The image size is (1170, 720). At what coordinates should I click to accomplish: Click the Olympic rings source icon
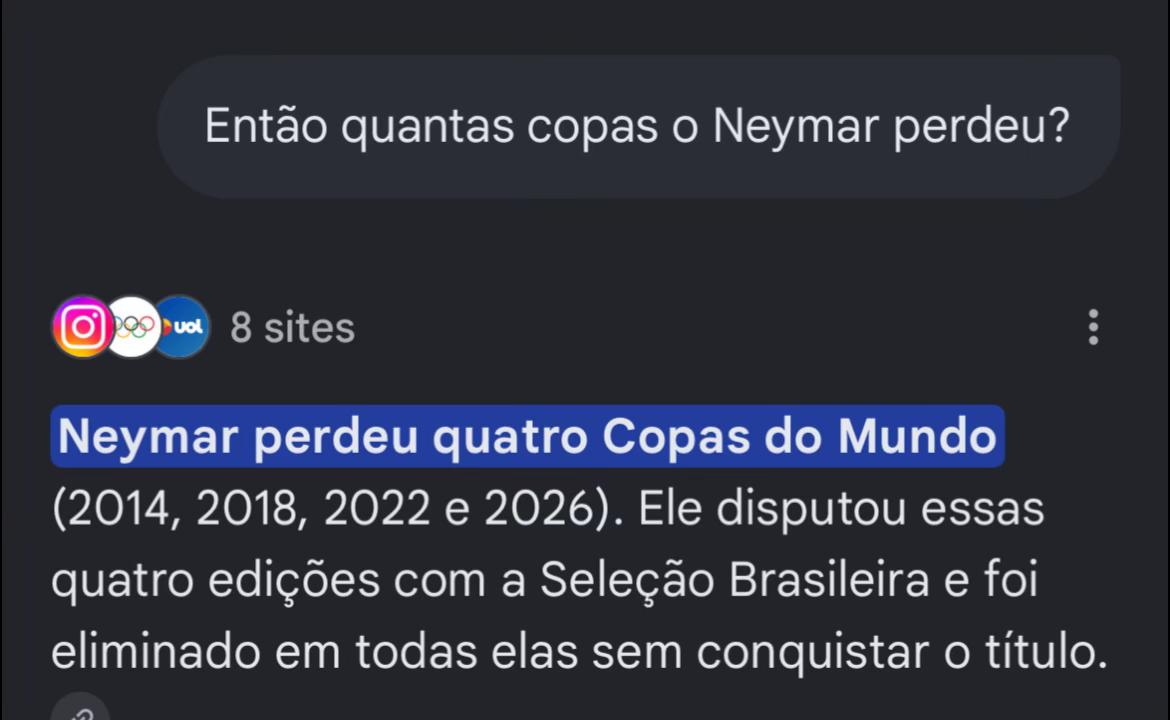click(134, 327)
